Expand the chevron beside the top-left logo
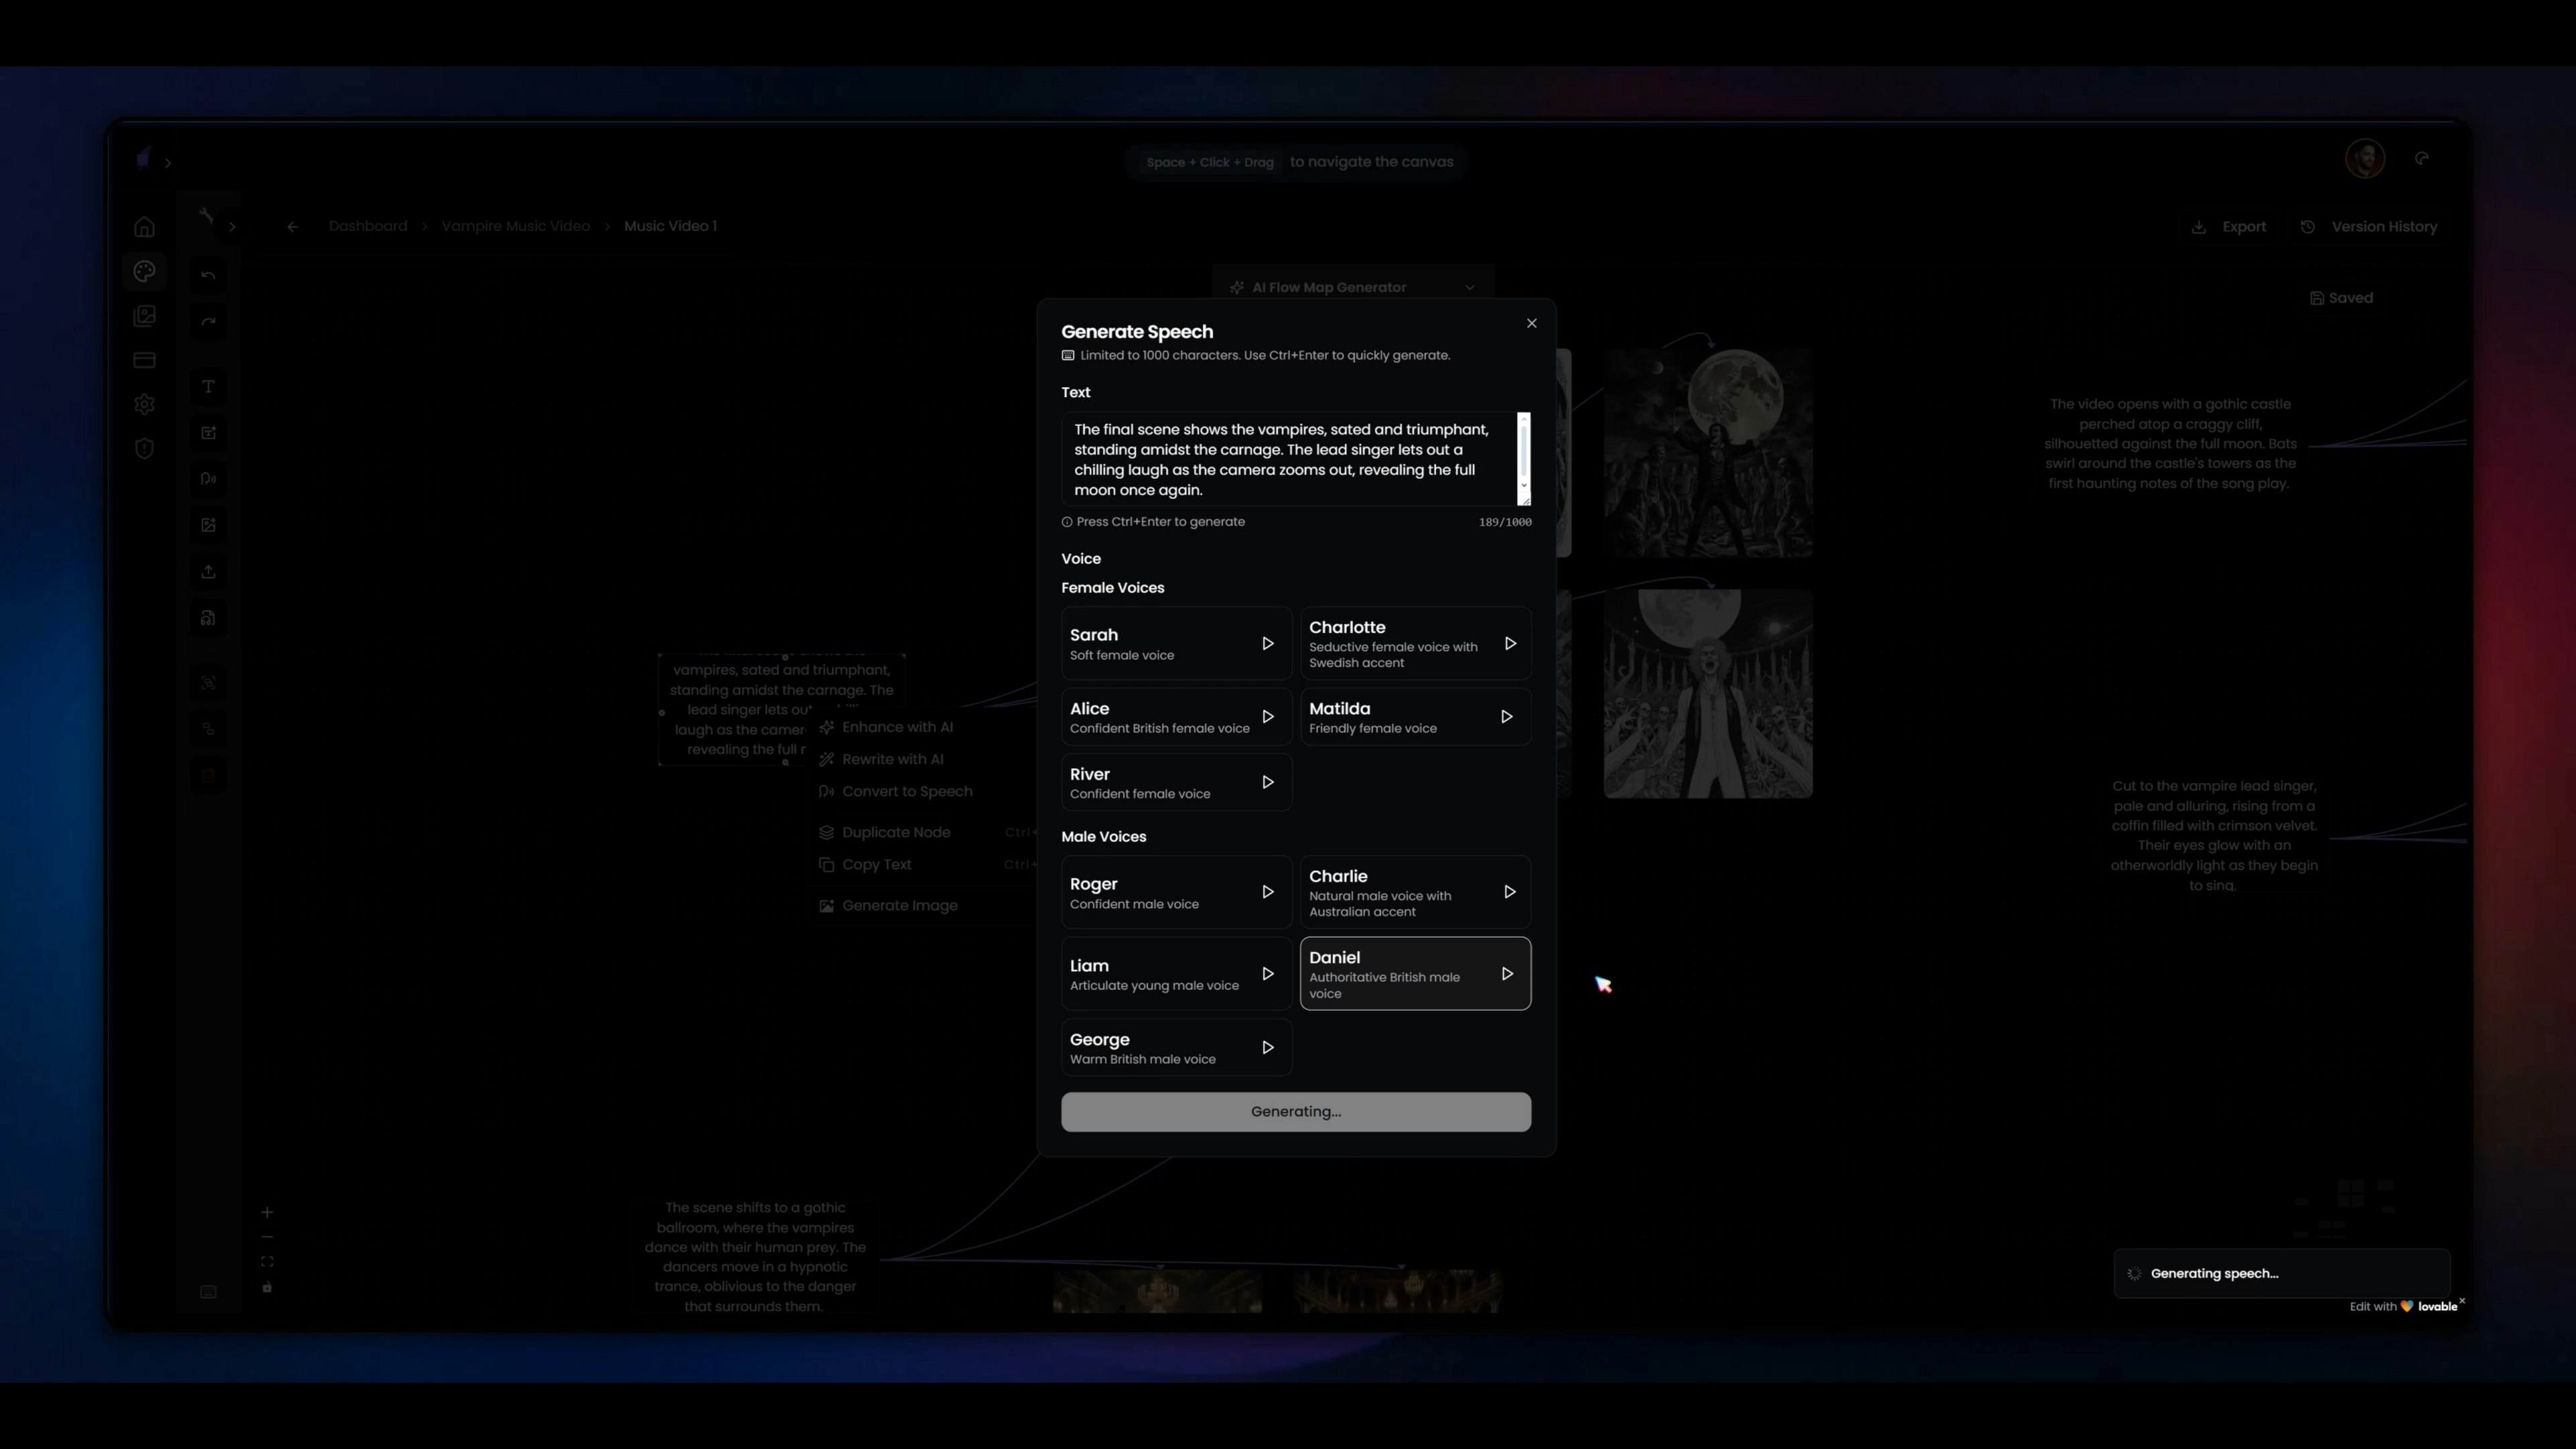 tap(168, 163)
